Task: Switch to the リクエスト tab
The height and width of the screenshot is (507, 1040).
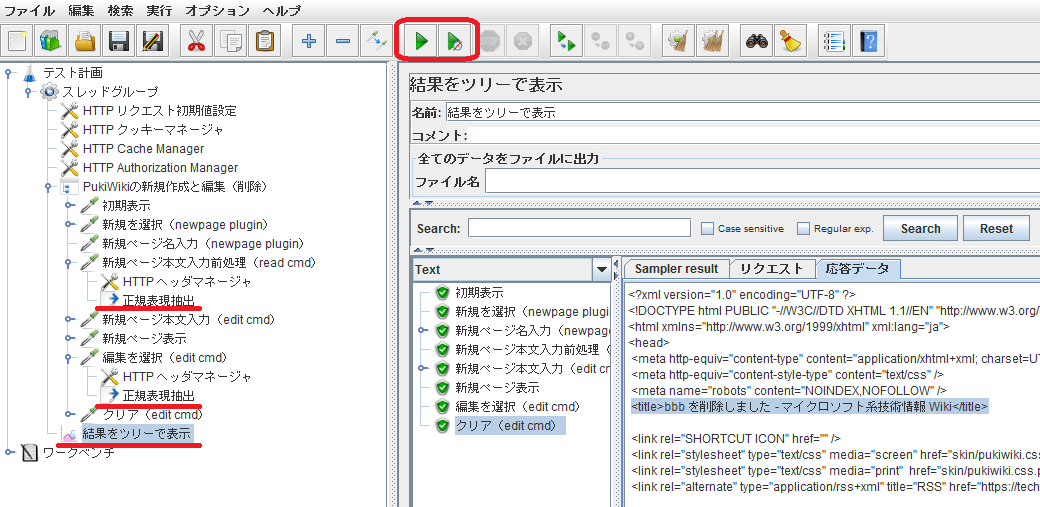Action: tap(771, 268)
